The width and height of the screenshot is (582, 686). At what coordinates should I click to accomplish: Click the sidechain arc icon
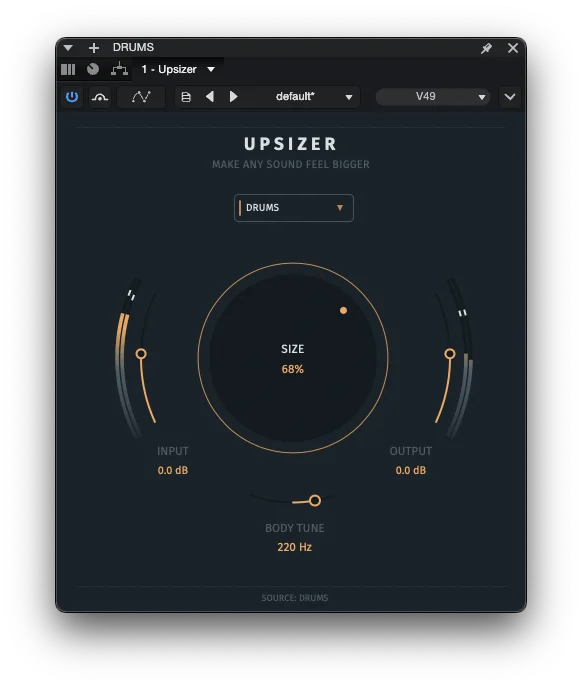coord(100,97)
